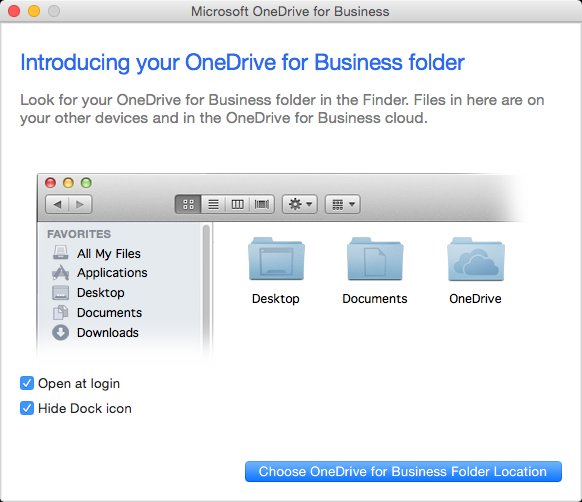Switch to column view in Finder toolbar
Screen dimensions: 582x502
coord(237,204)
